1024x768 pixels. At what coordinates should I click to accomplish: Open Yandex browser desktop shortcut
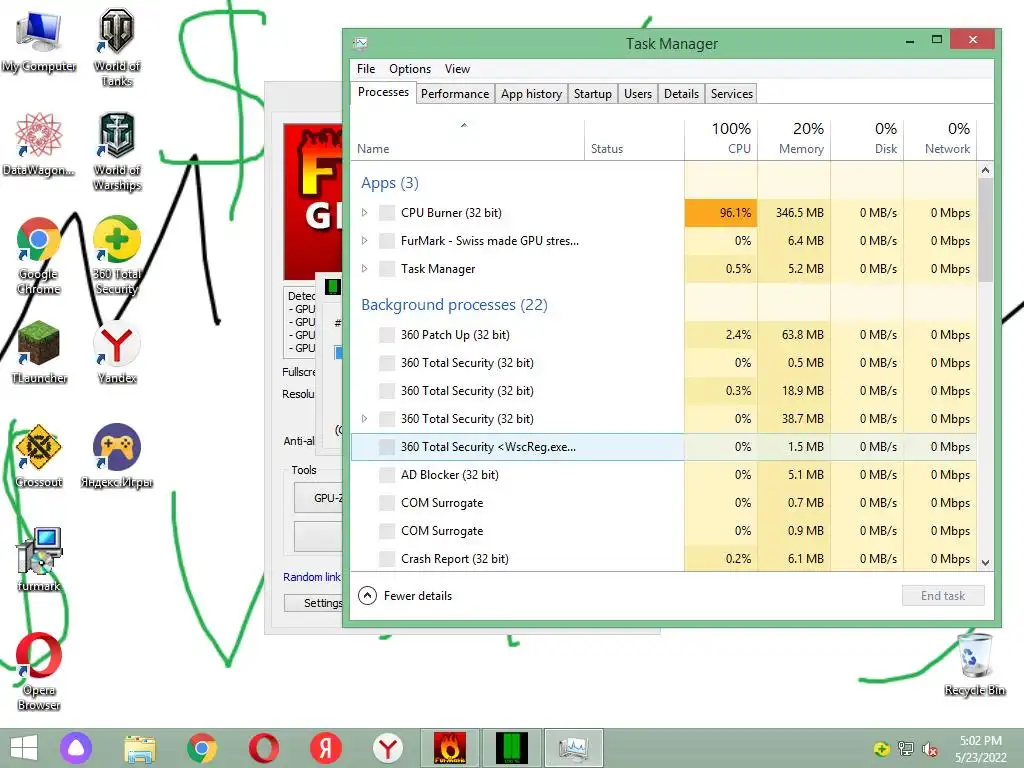click(x=117, y=351)
